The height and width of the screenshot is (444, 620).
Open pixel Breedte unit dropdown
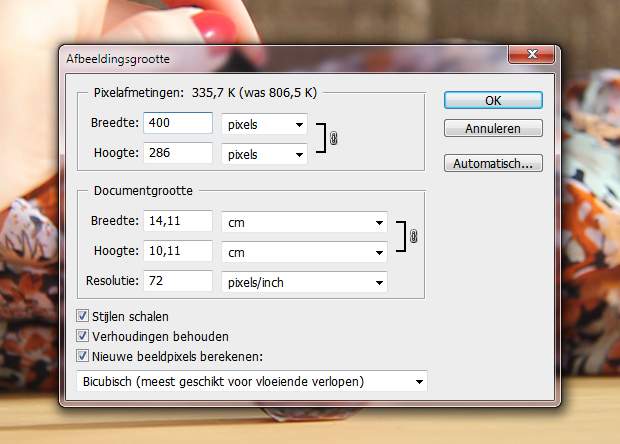(264, 125)
